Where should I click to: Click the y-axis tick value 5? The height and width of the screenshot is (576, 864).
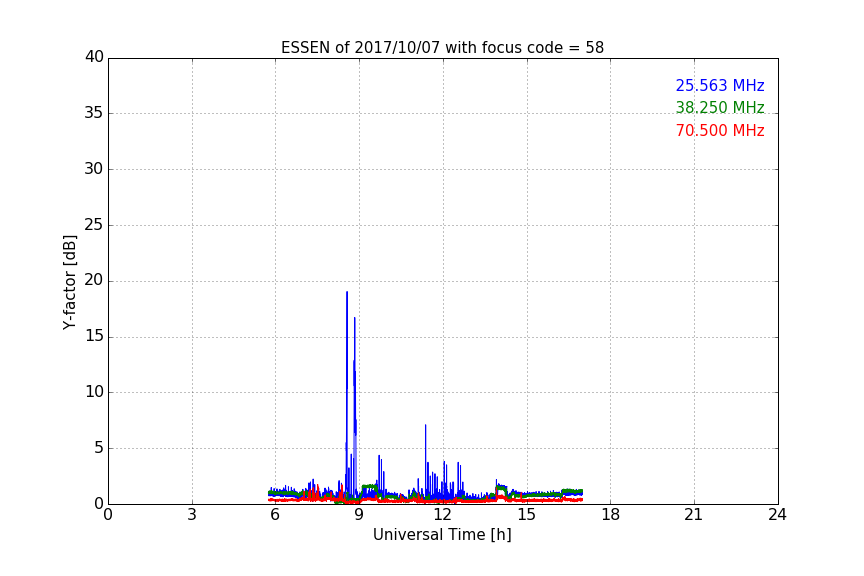click(x=99, y=448)
